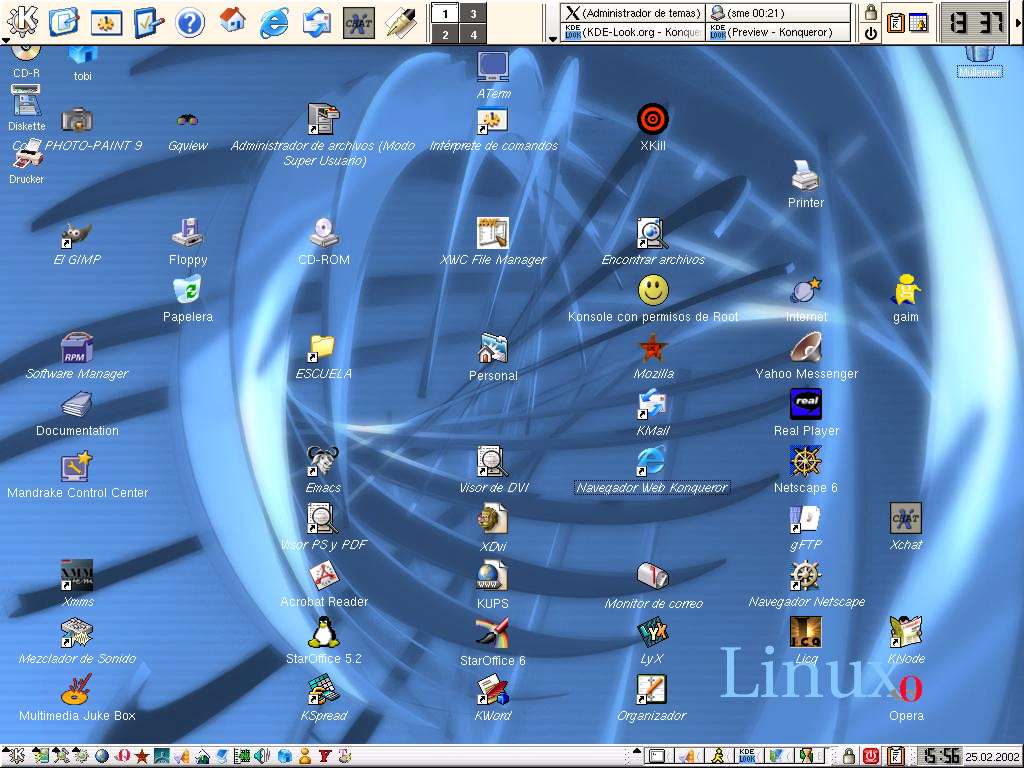Switch to virtual desktop 4
The image size is (1024, 768).
[x=473, y=34]
